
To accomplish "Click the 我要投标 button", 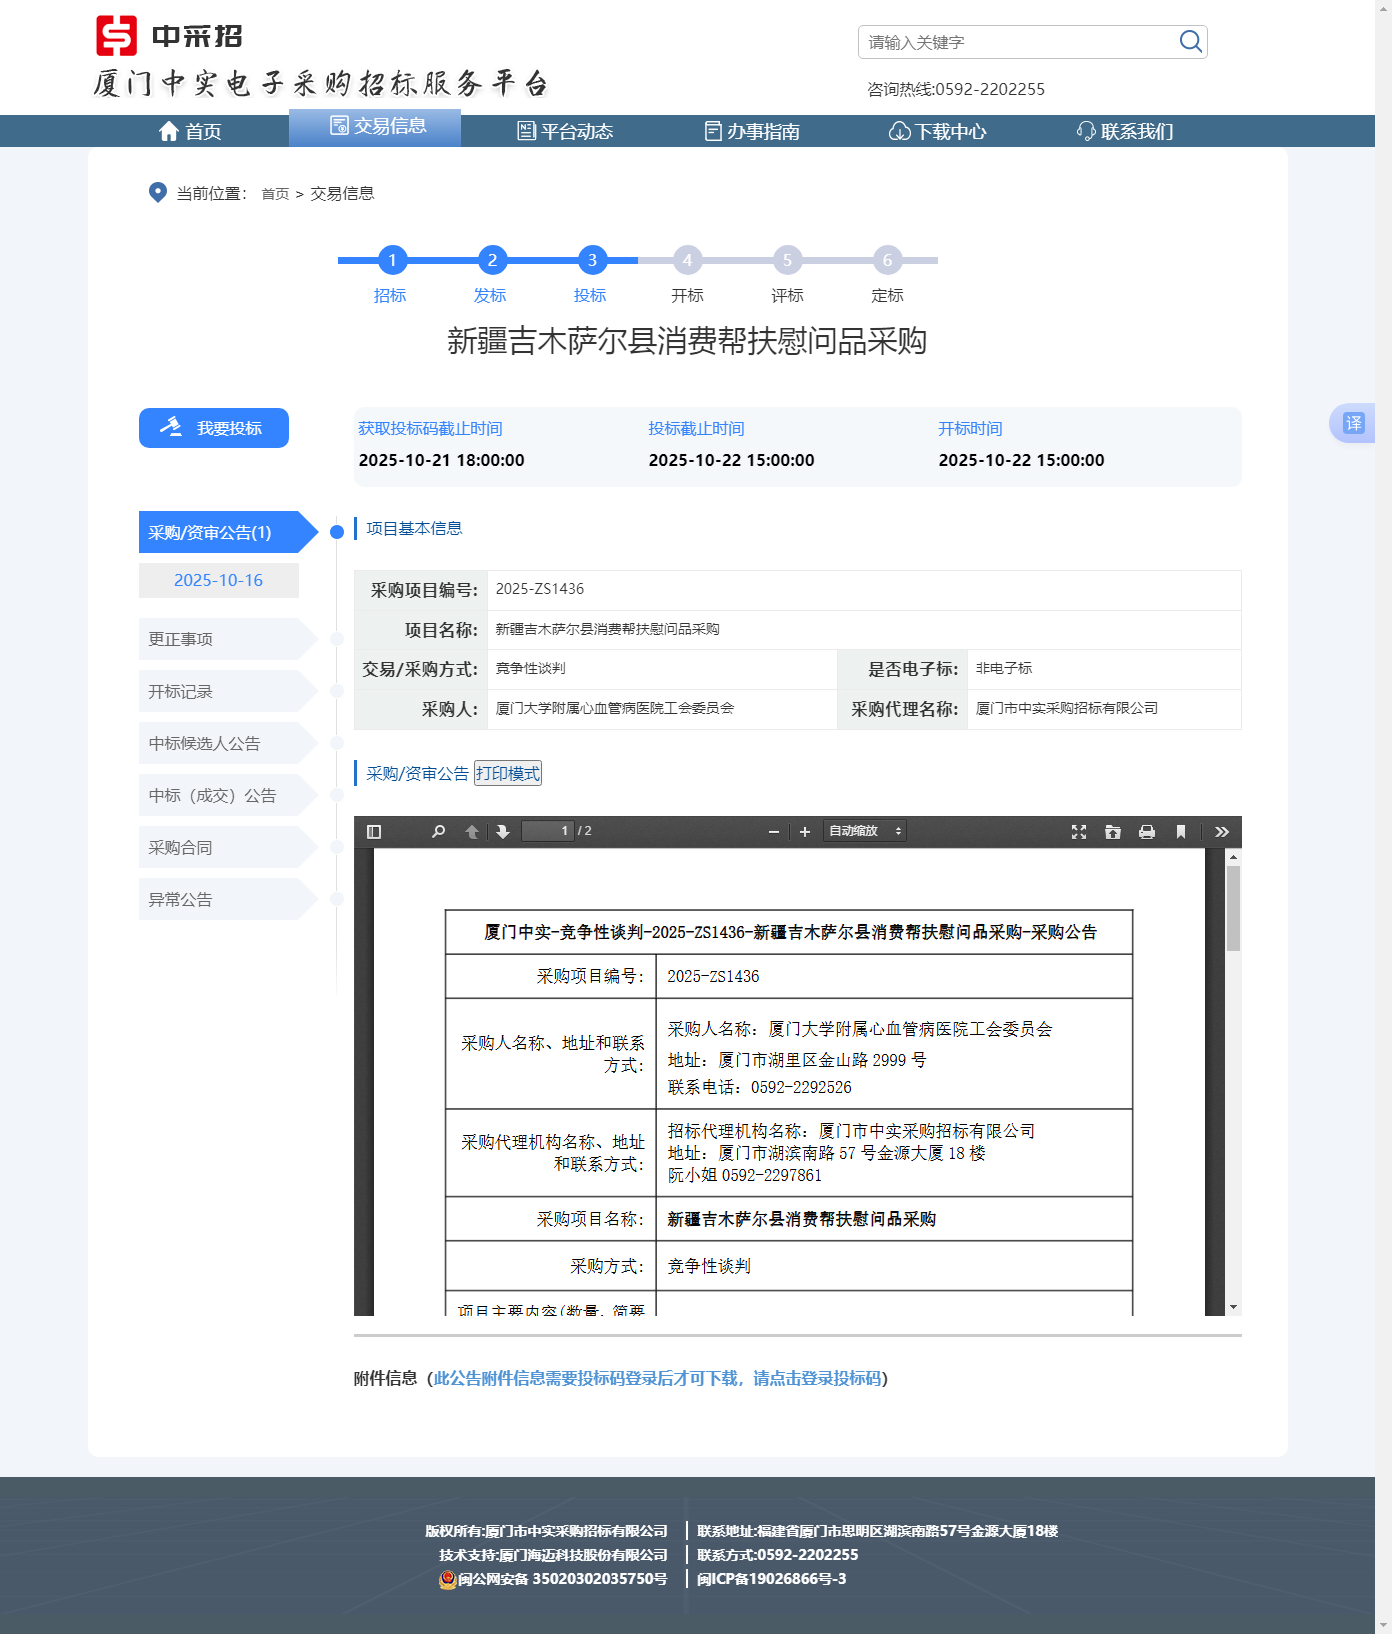I will [214, 428].
